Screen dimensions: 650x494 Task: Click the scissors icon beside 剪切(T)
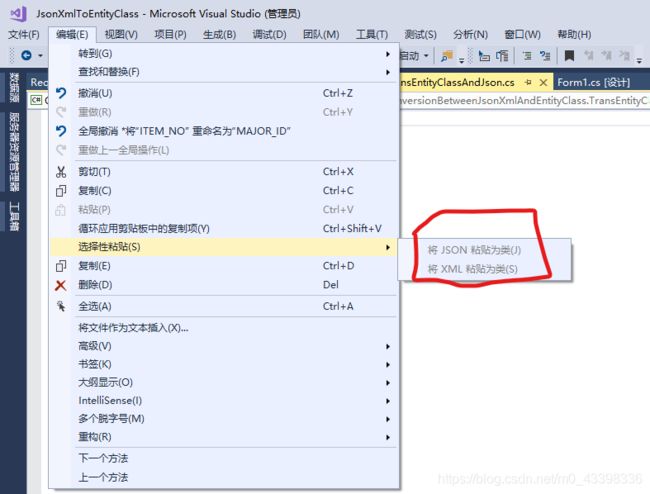61,172
